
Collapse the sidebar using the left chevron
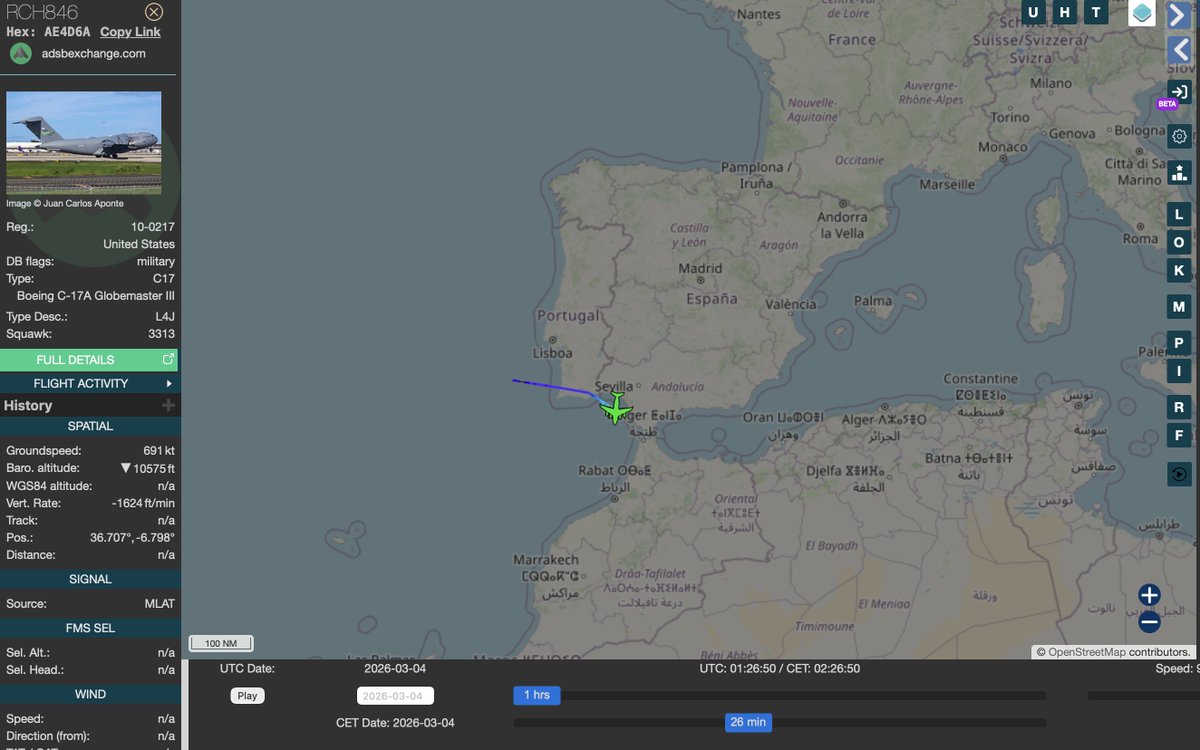(x=1178, y=49)
